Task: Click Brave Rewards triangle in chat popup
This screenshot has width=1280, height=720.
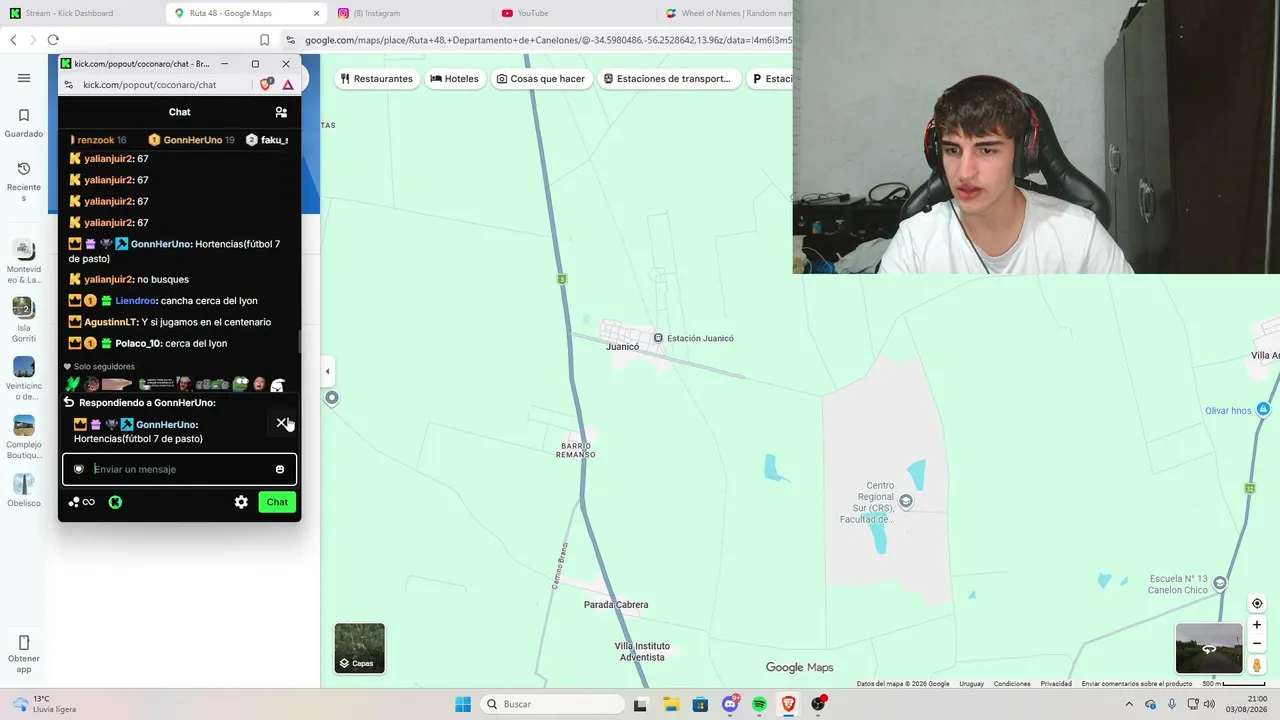Action: 288,85
